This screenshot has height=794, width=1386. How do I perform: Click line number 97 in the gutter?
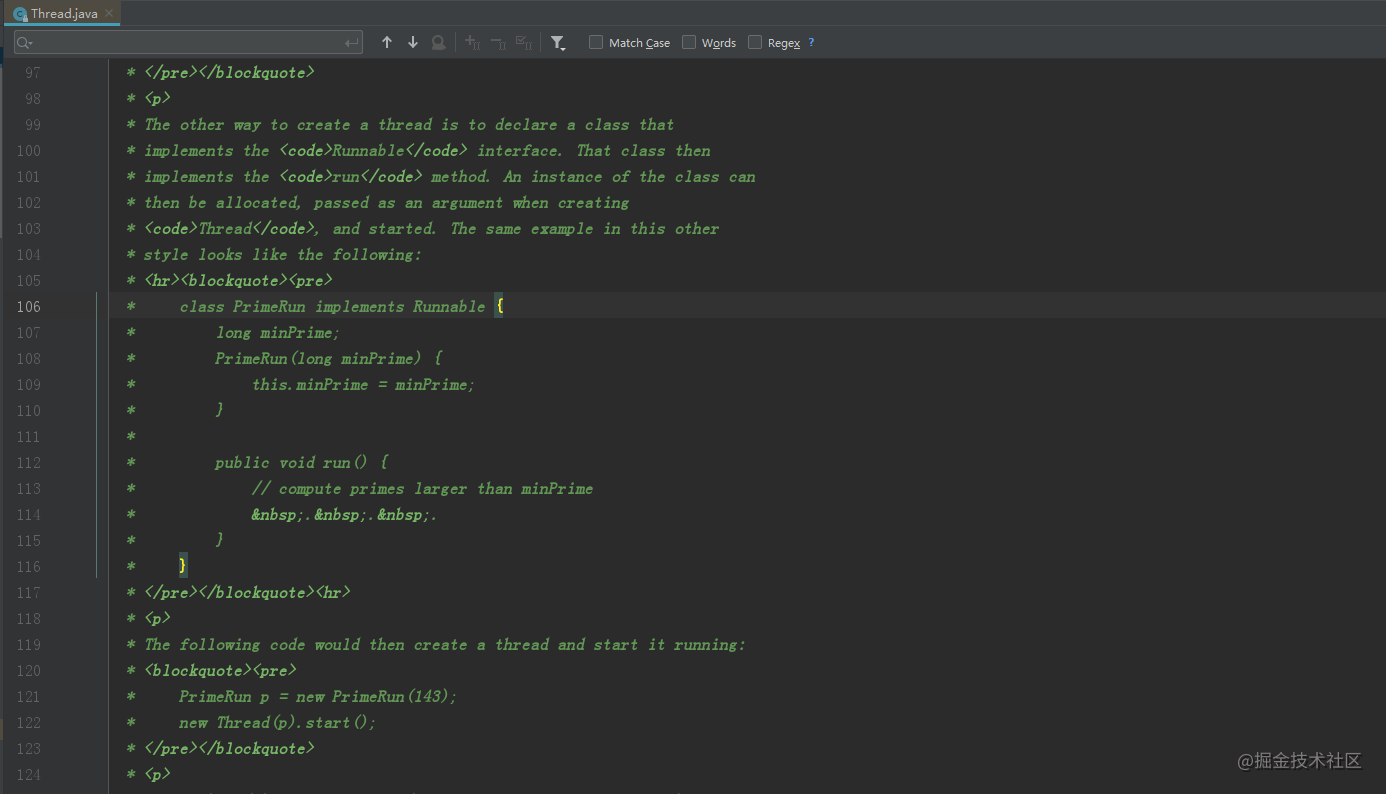(33, 73)
